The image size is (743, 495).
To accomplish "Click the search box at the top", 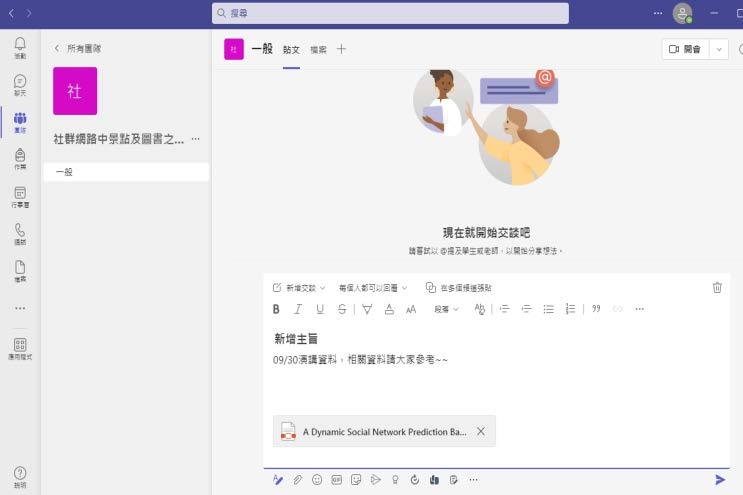I will click(x=390, y=13).
